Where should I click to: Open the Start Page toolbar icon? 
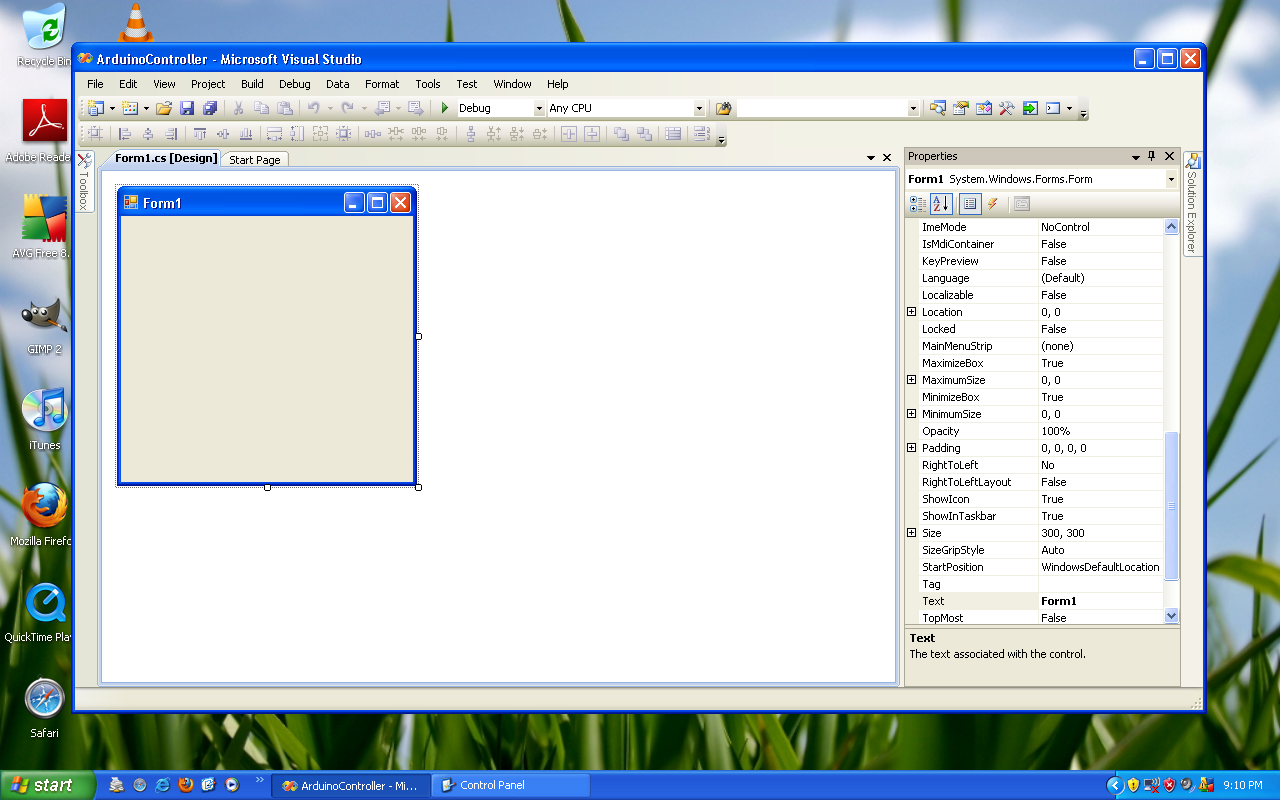click(x=1030, y=108)
